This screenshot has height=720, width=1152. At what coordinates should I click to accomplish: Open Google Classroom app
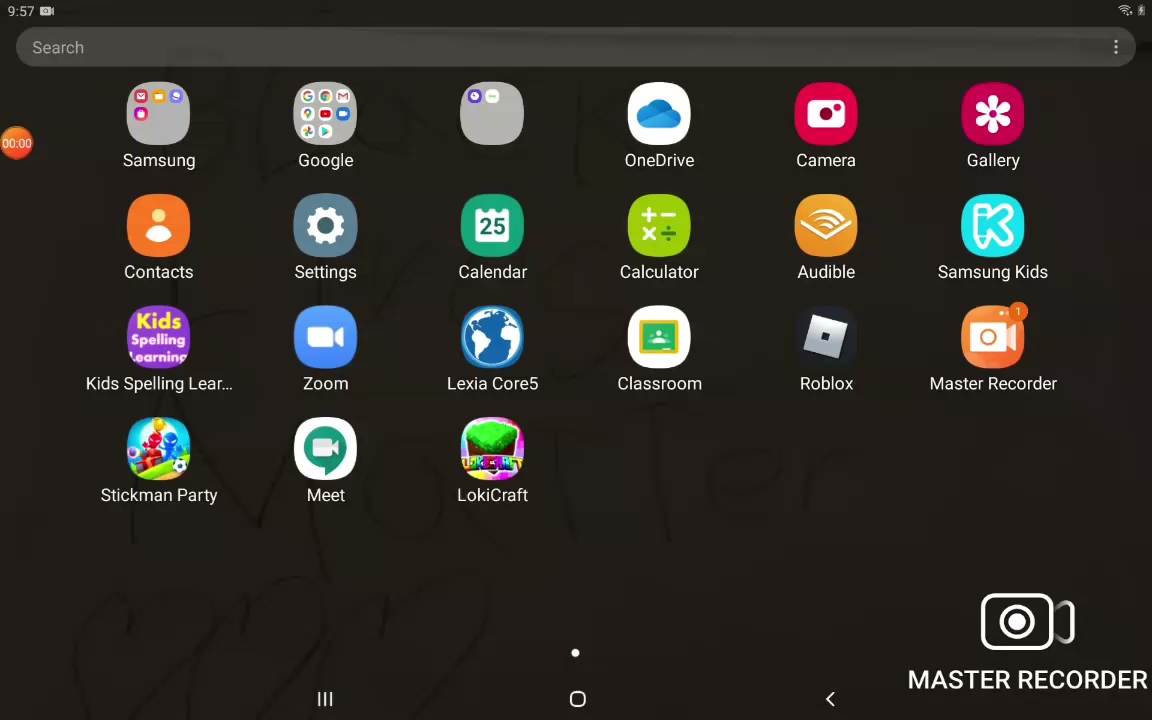(x=659, y=339)
